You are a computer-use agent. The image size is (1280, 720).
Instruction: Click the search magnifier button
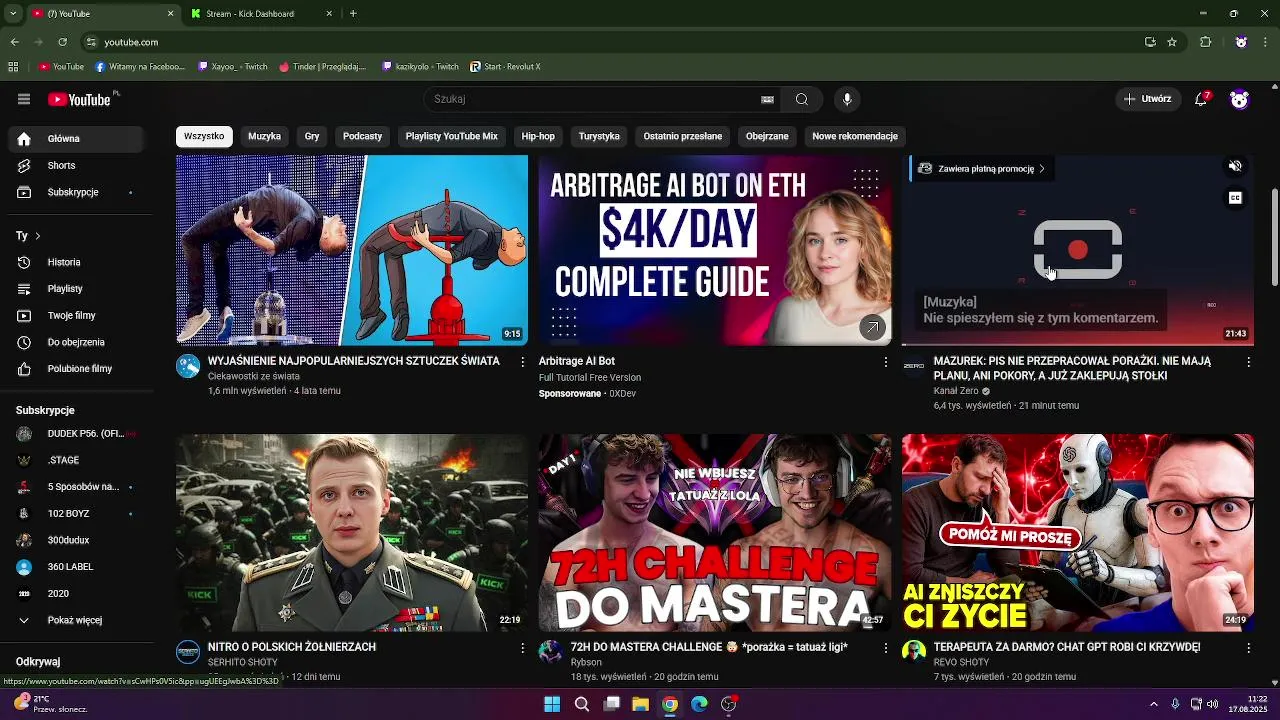(801, 99)
